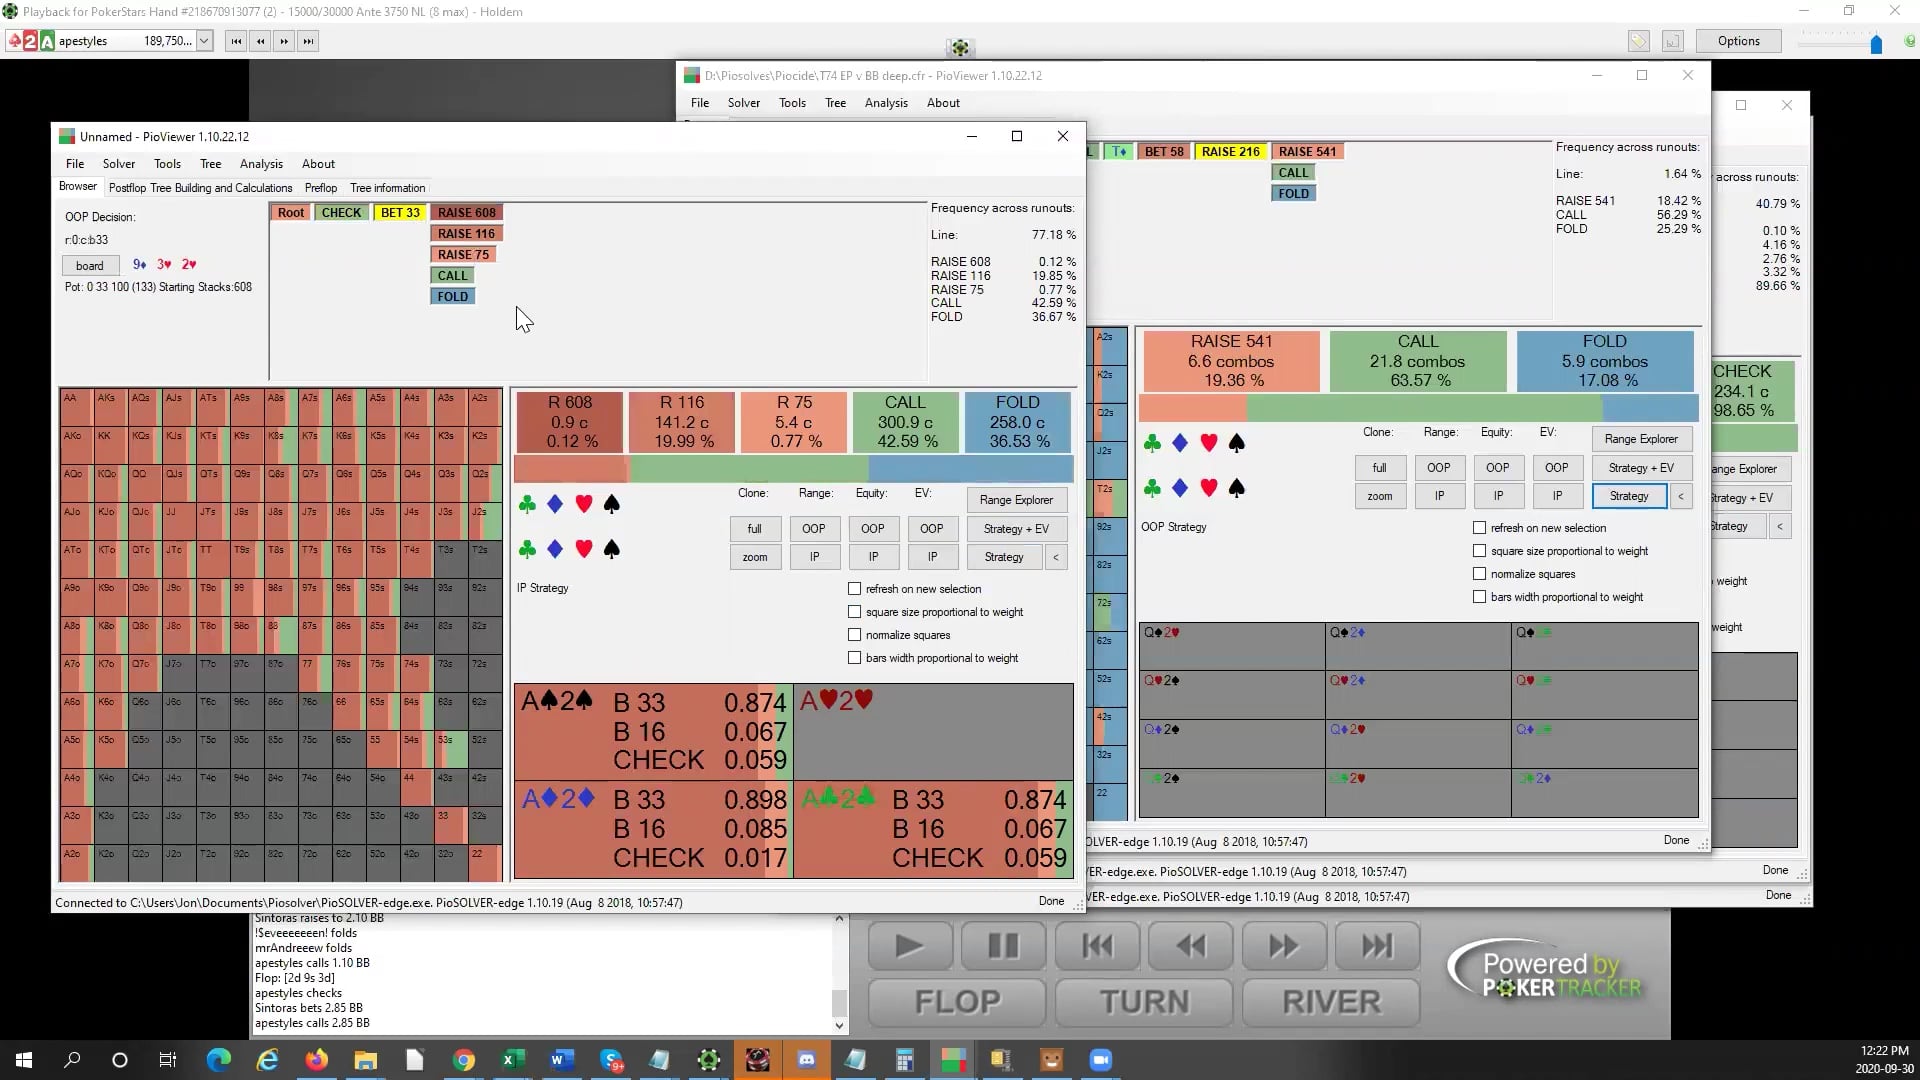Open the Solver menu in Unnamed PioViewer
Image resolution: width=1920 pixels, height=1080 pixels.
[x=118, y=164]
